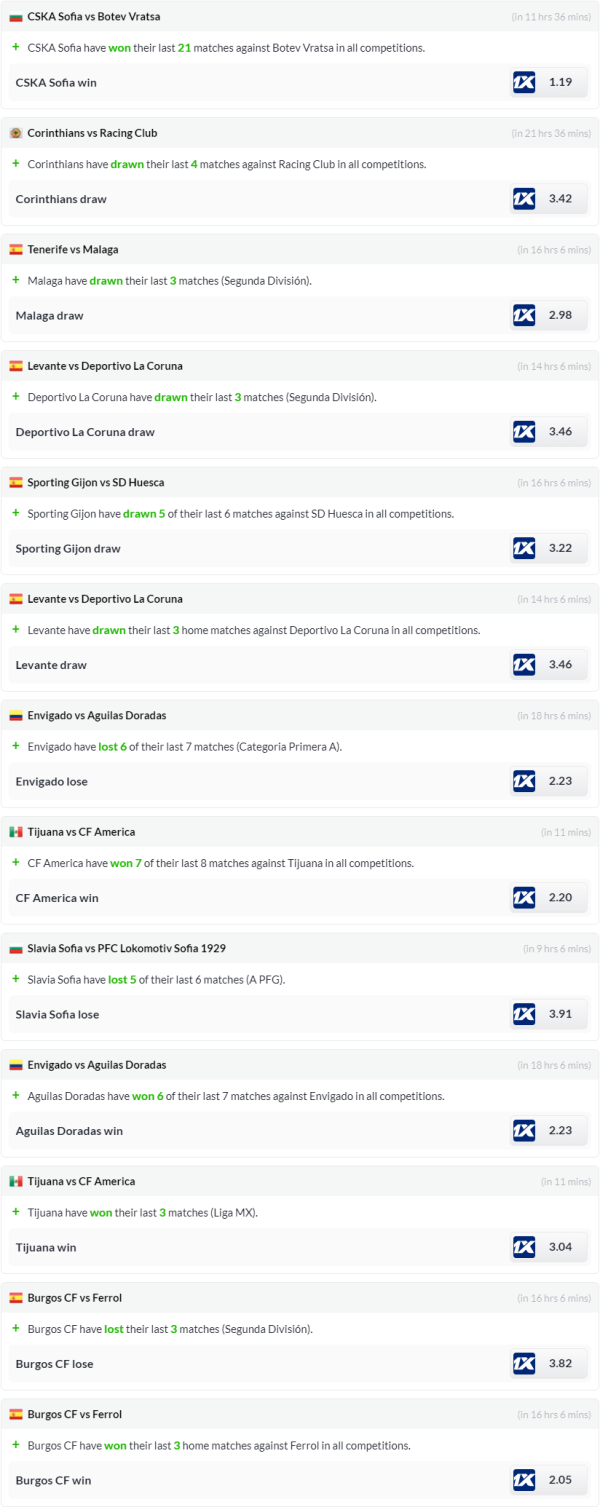The width and height of the screenshot is (600, 1507).
Task: Expand the CSKA Sofia 21 wins stat with the plus sign
Action: [16, 47]
